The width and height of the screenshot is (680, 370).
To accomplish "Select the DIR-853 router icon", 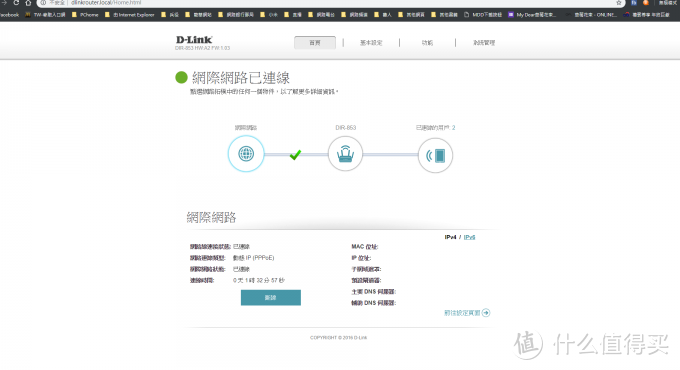I will point(345,154).
